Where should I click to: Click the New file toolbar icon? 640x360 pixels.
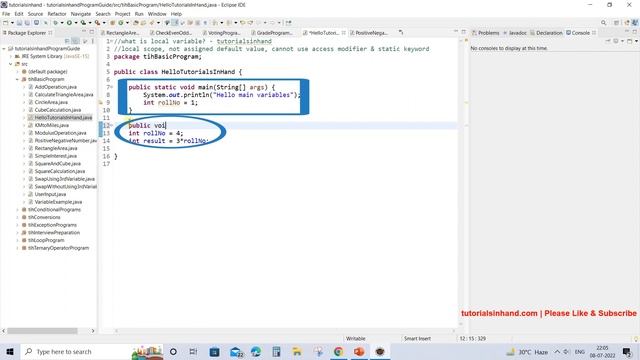[x=5, y=22]
